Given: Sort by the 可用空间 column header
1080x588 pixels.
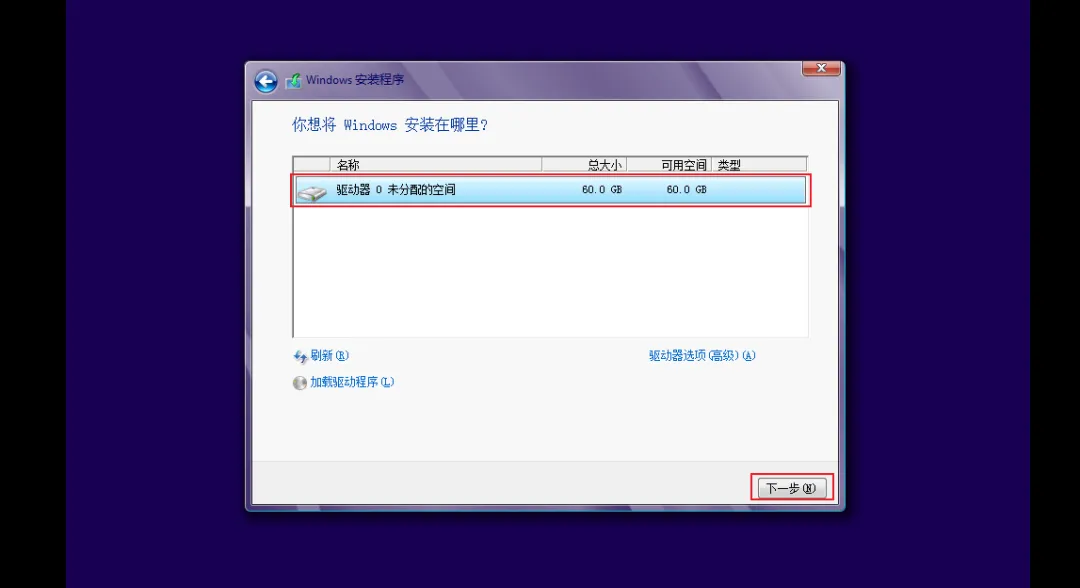Looking at the screenshot, I should [669, 165].
